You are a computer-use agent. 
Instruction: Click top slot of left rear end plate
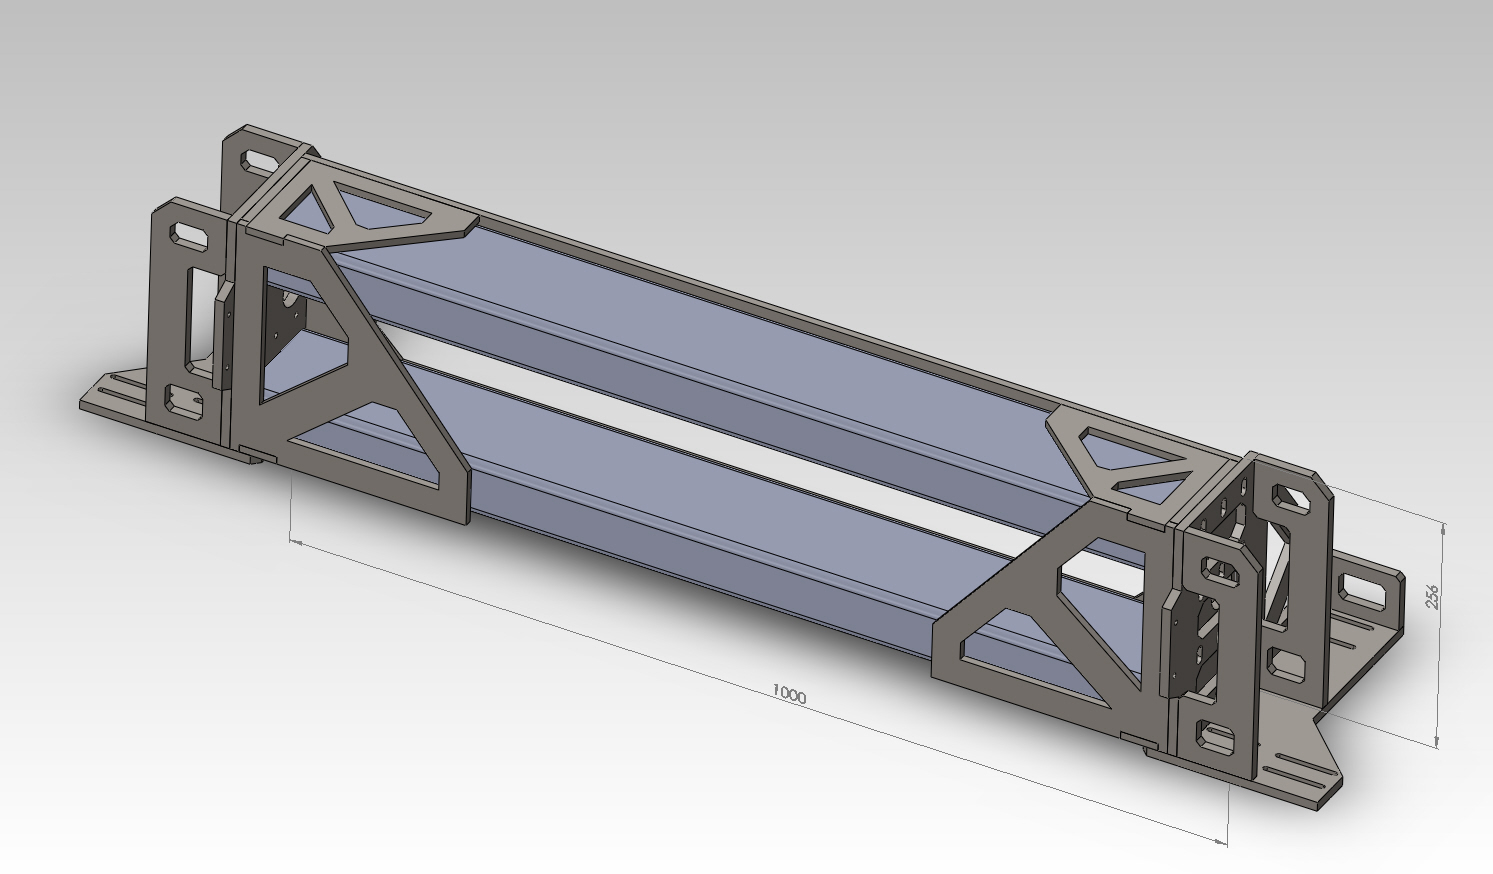pos(259,160)
